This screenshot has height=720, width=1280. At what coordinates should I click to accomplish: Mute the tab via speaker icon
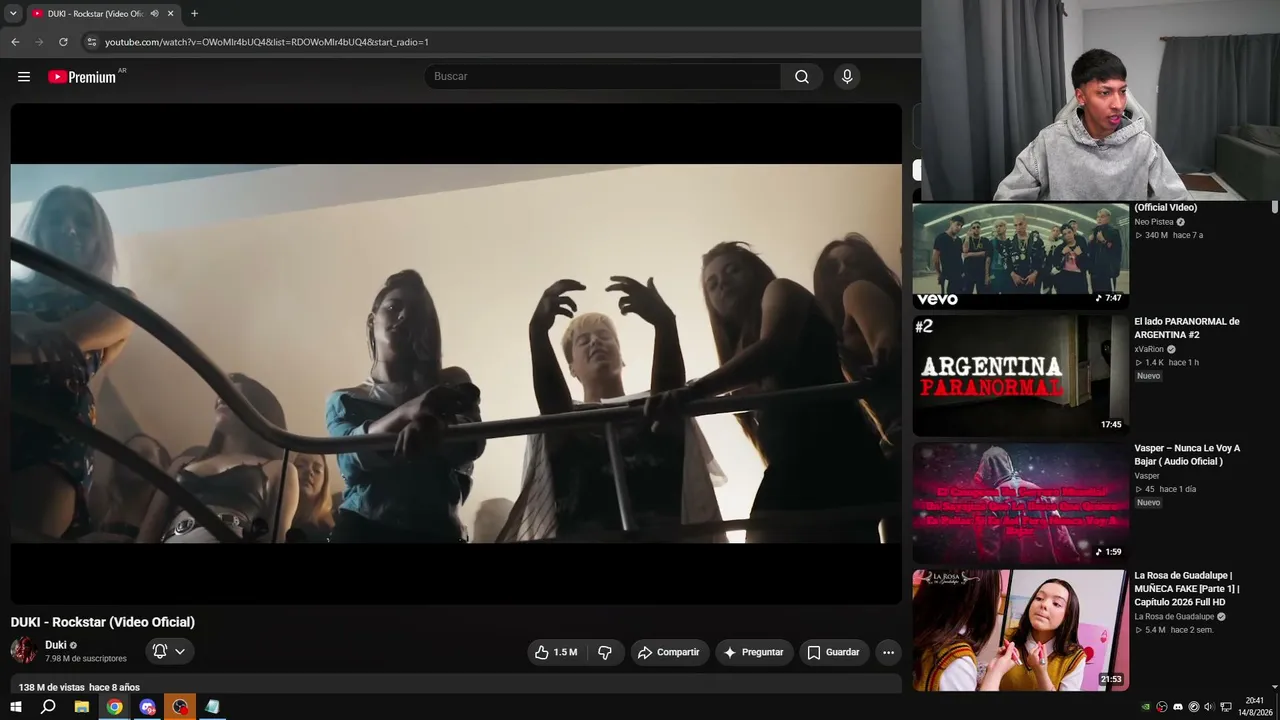click(x=154, y=14)
